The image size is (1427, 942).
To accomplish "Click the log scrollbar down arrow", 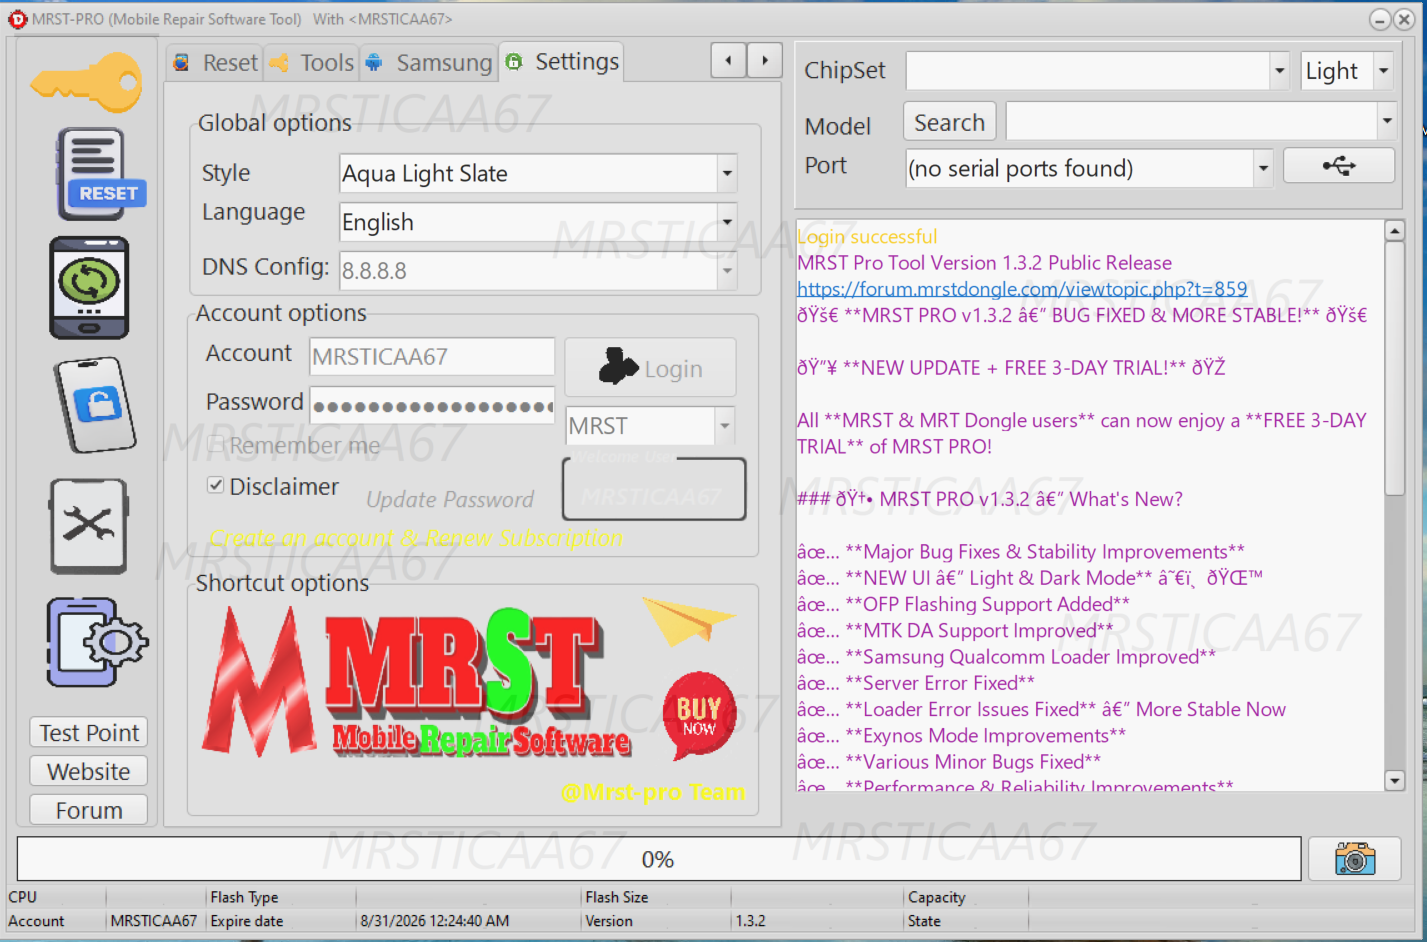I will tap(1395, 781).
